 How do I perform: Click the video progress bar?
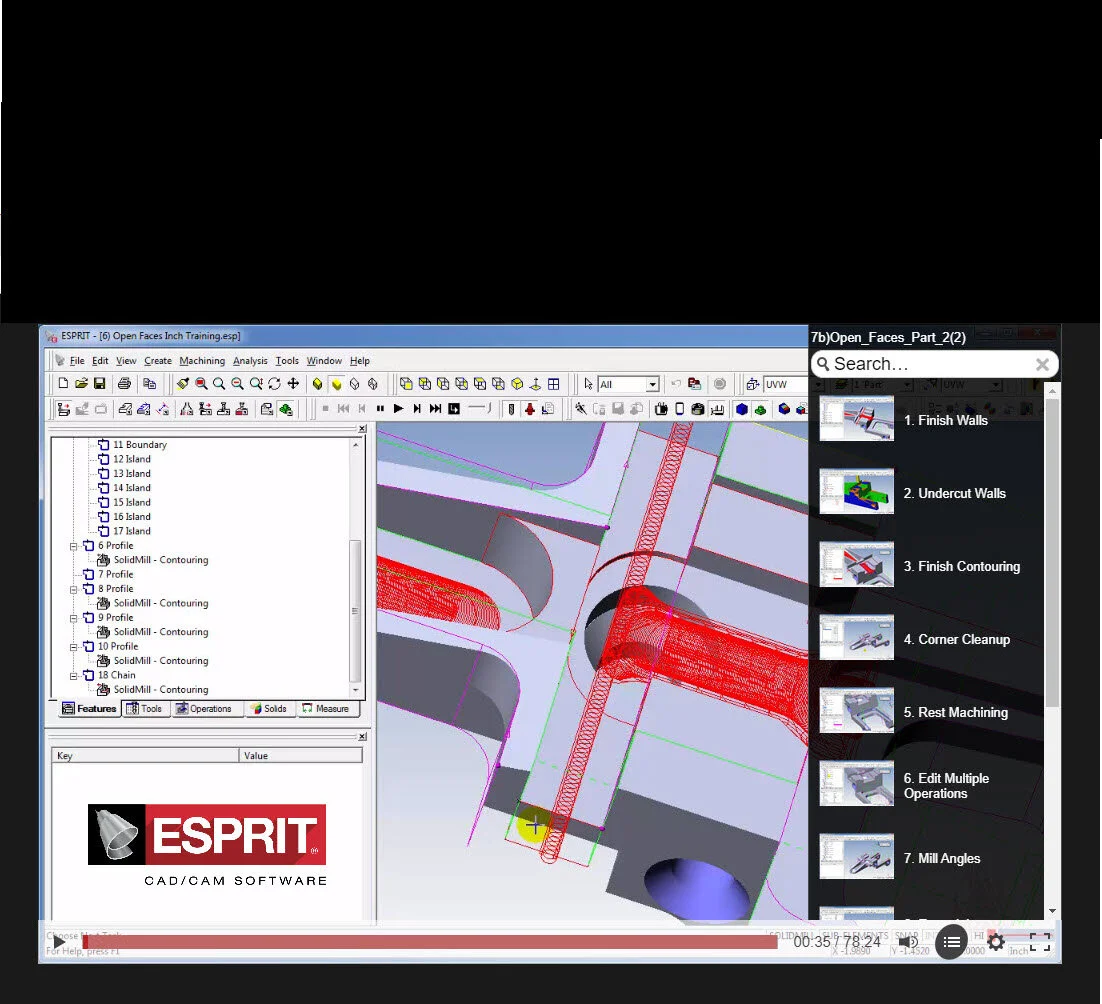(429, 942)
